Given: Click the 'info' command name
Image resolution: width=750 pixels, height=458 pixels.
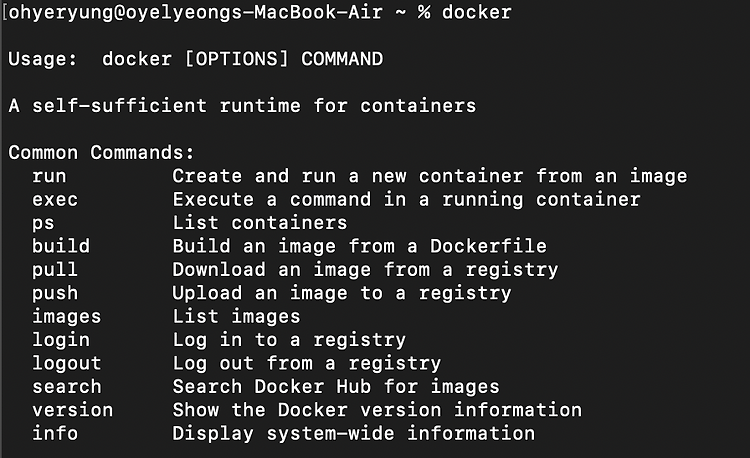Looking at the screenshot, I should pyautogui.click(x=55, y=433).
